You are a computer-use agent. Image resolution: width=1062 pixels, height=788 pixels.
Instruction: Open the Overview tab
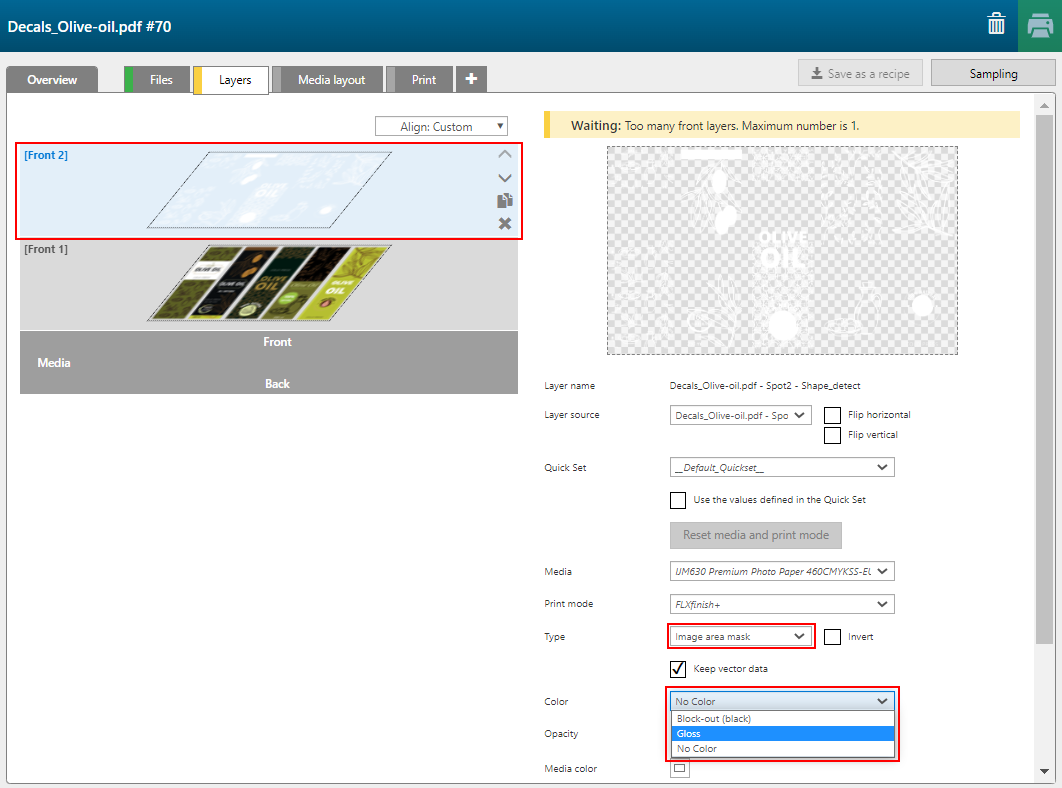tap(52, 80)
